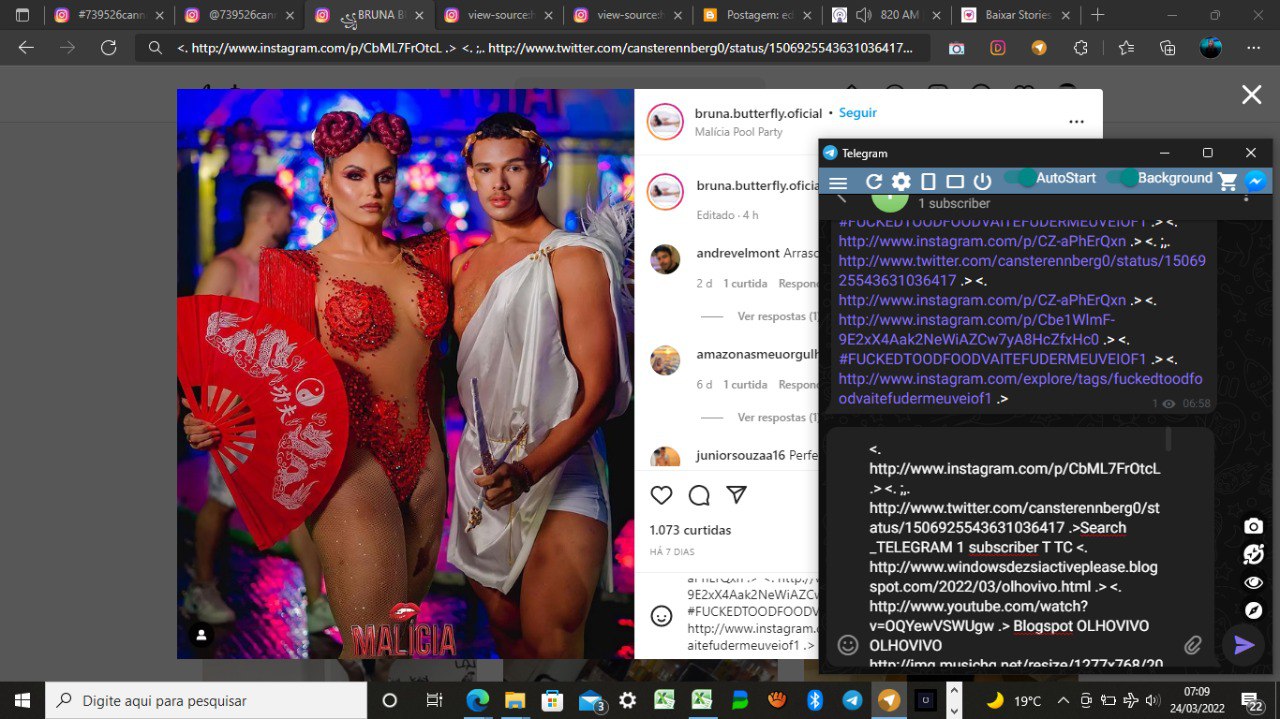Open the Windows notification center
Image resolution: width=1280 pixels, height=719 pixels.
click(1252, 700)
